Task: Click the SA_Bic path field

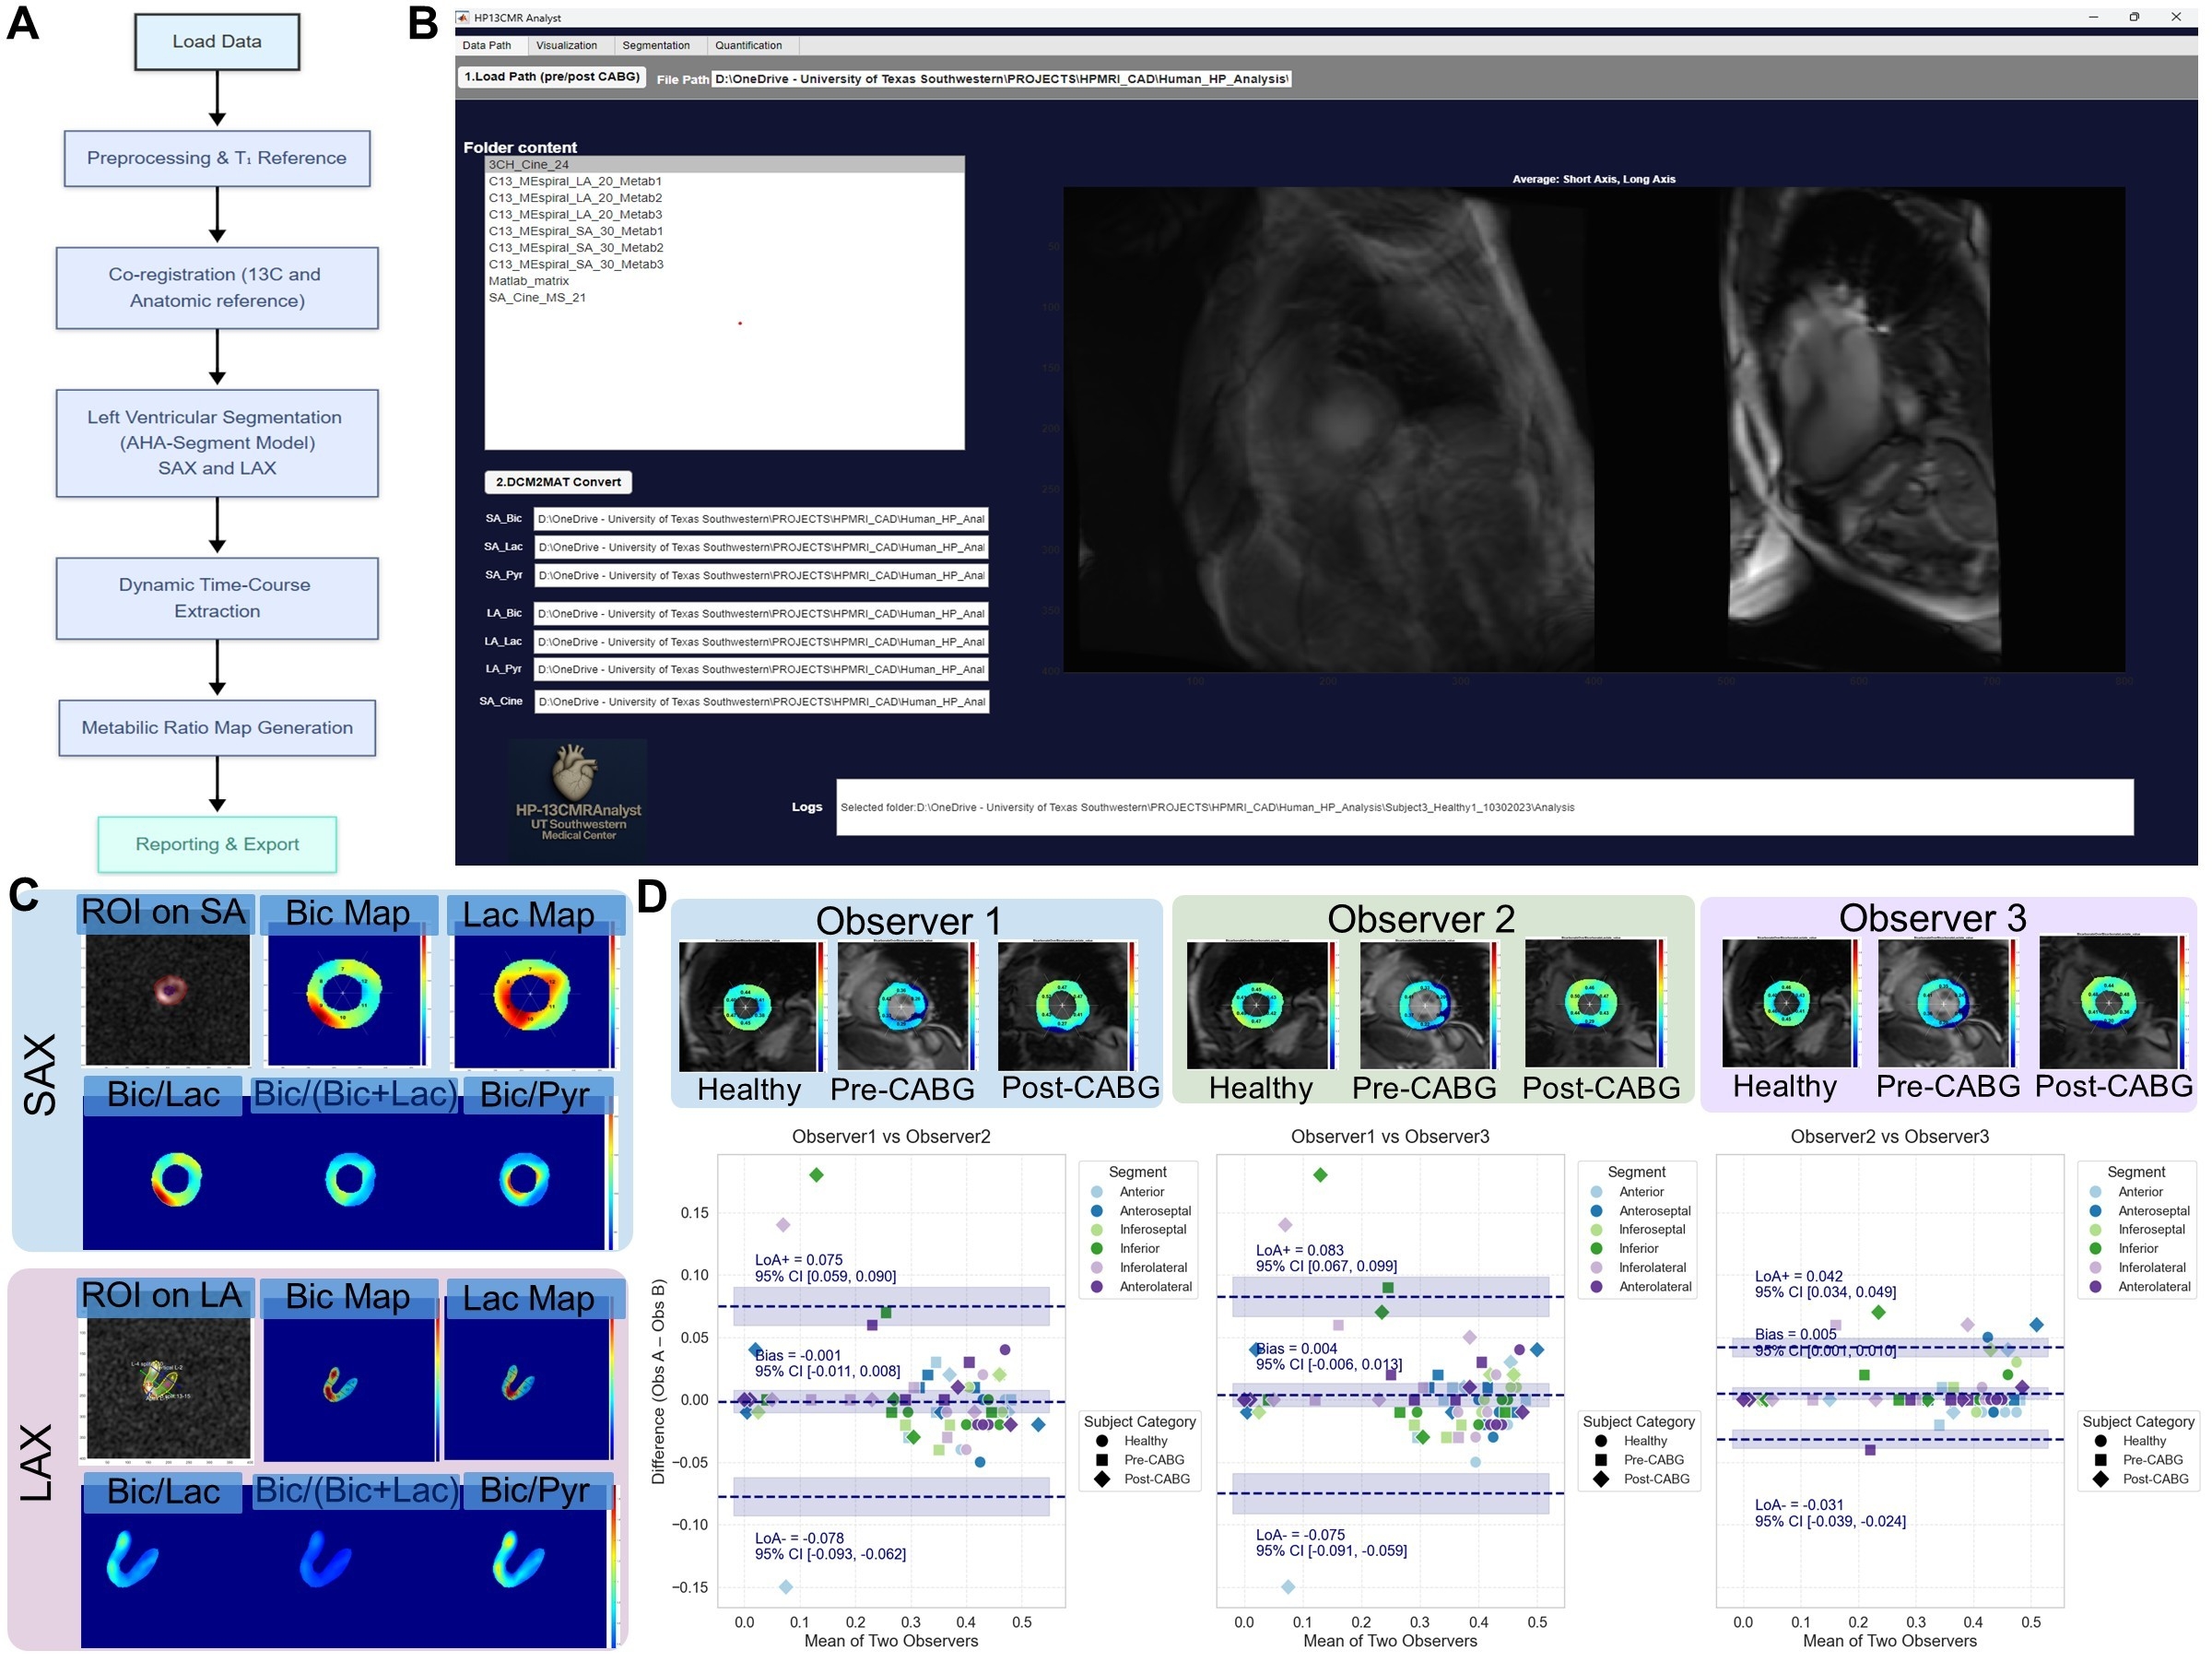Action: pos(760,519)
